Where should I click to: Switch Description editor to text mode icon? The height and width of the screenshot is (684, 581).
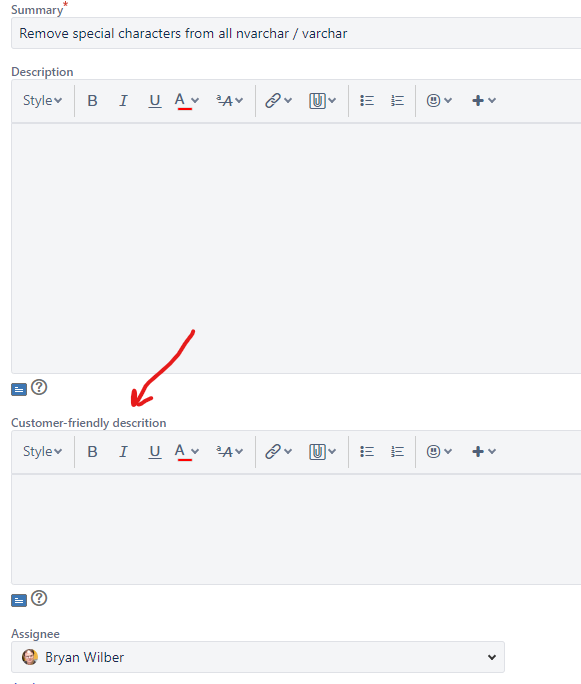[x=19, y=389]
